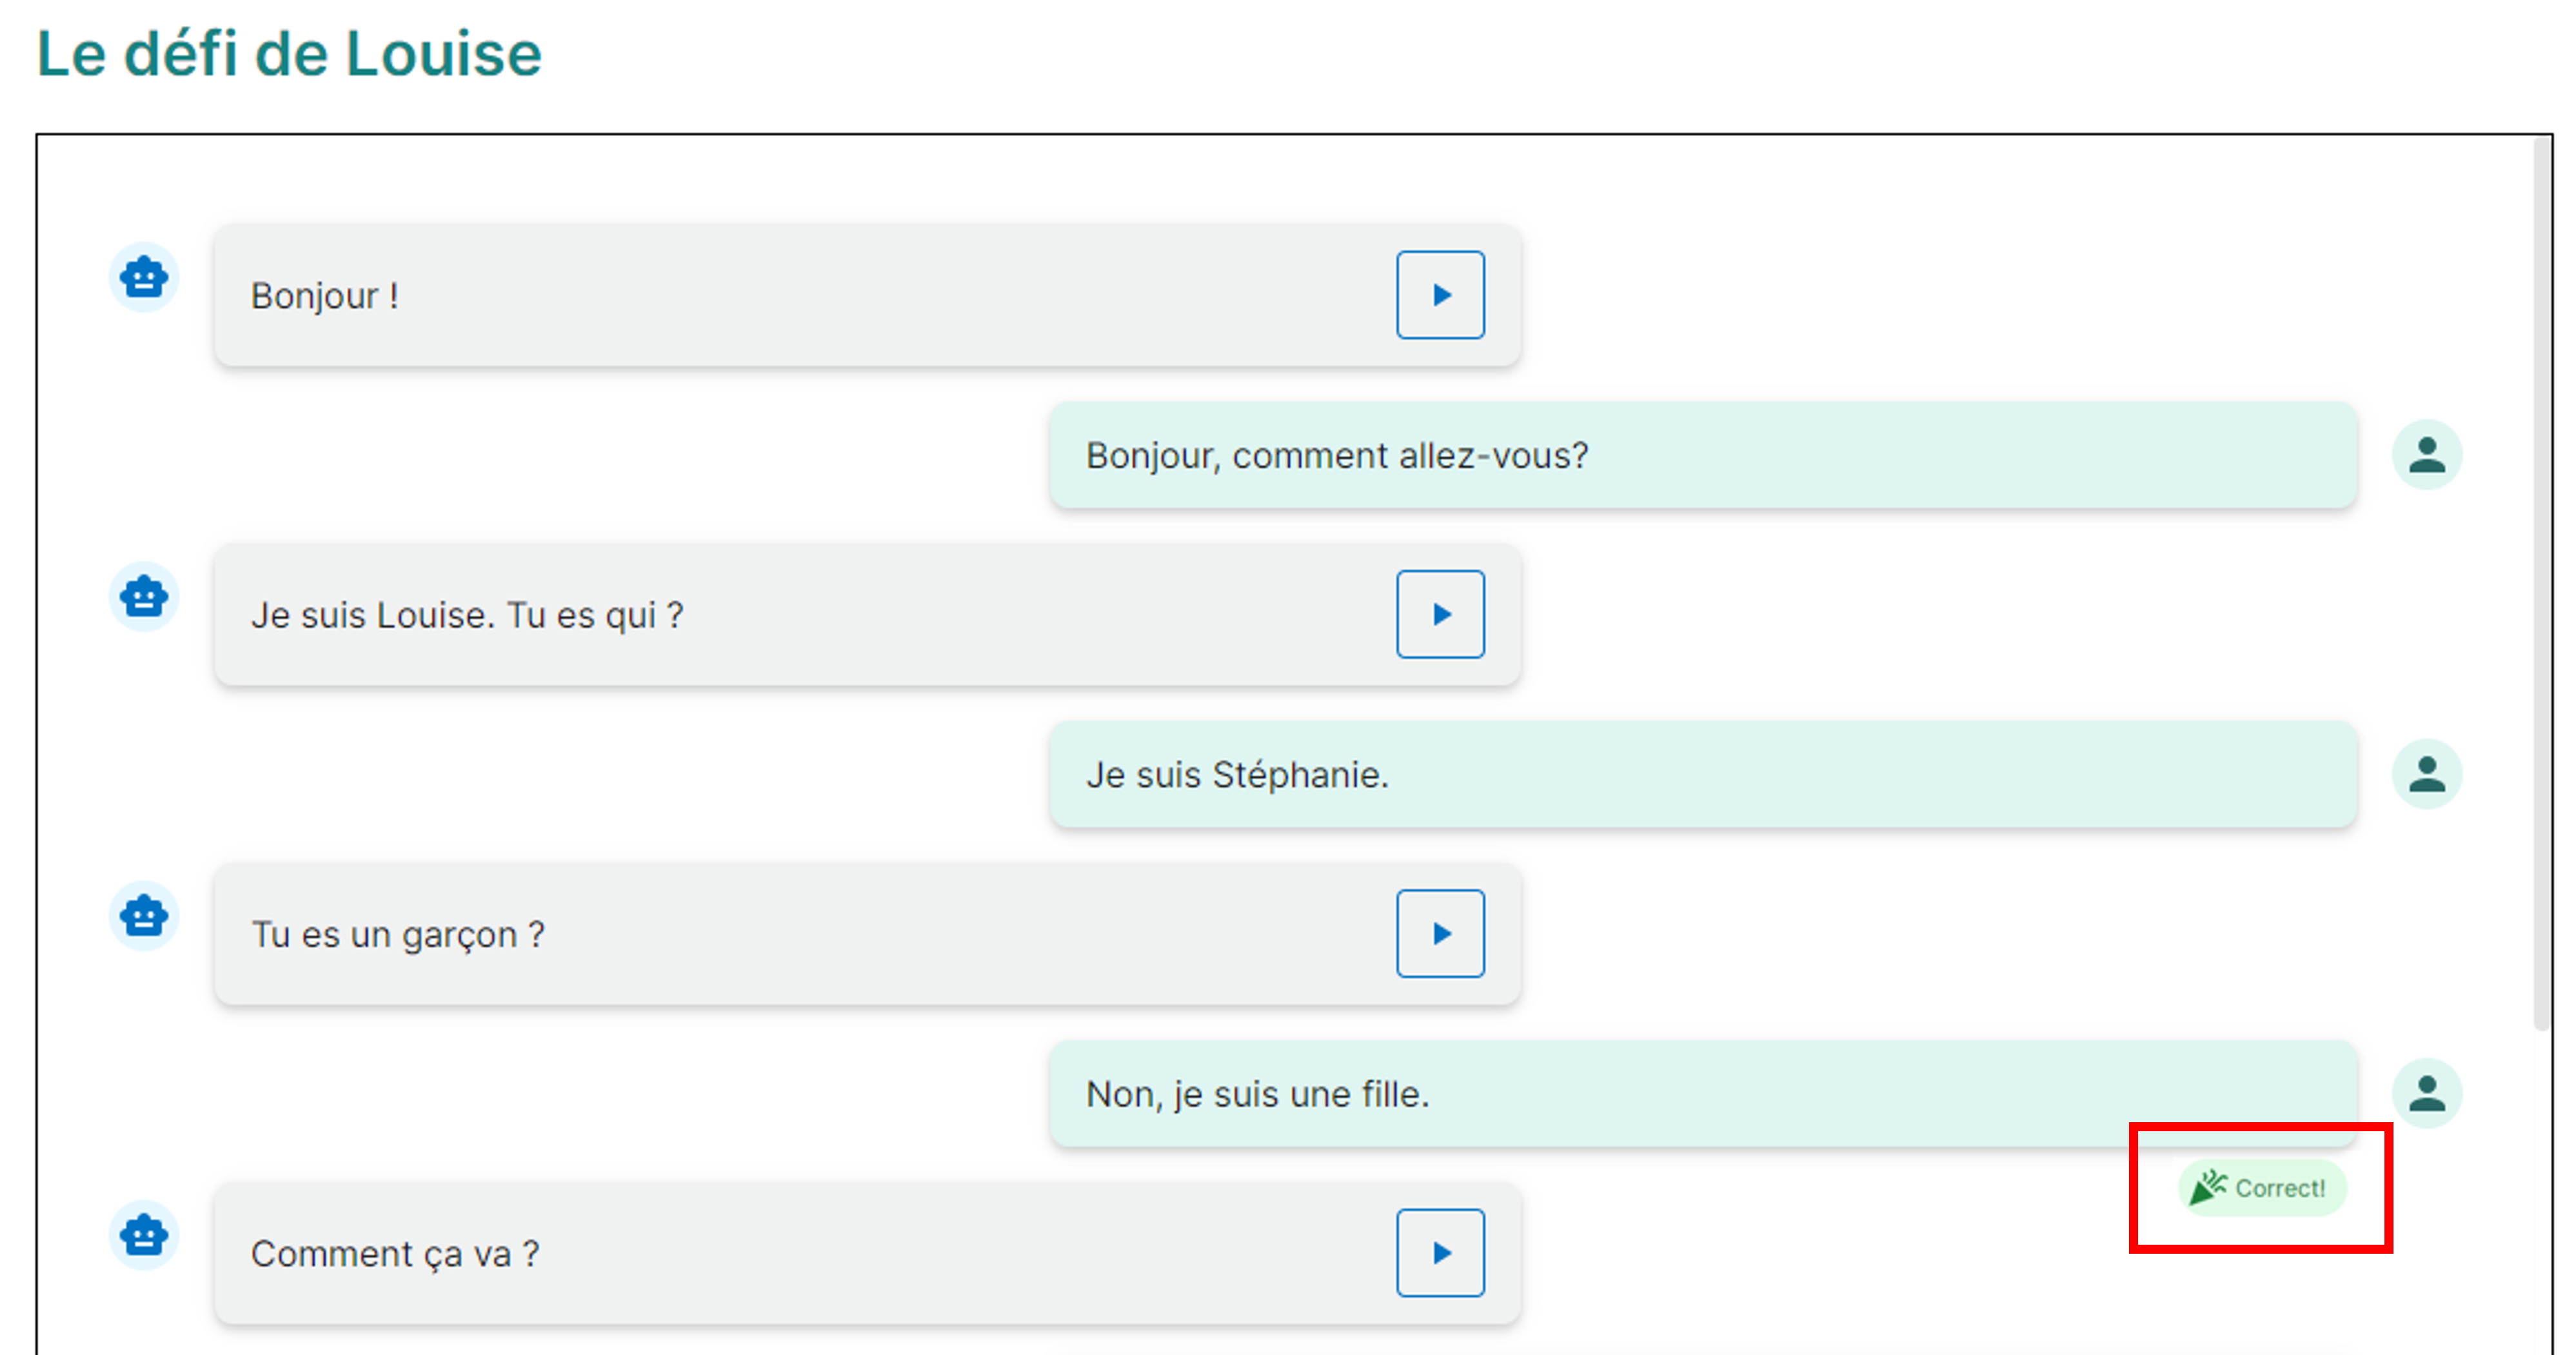Screen dimensions: 2576x1355
Task: Play the audio for "Bonjour !"
Action: pos(1440,295)
